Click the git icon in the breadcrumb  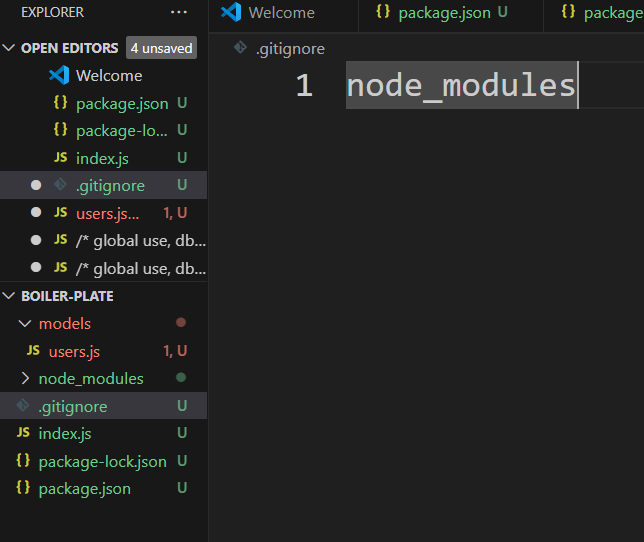pos(240,48)
